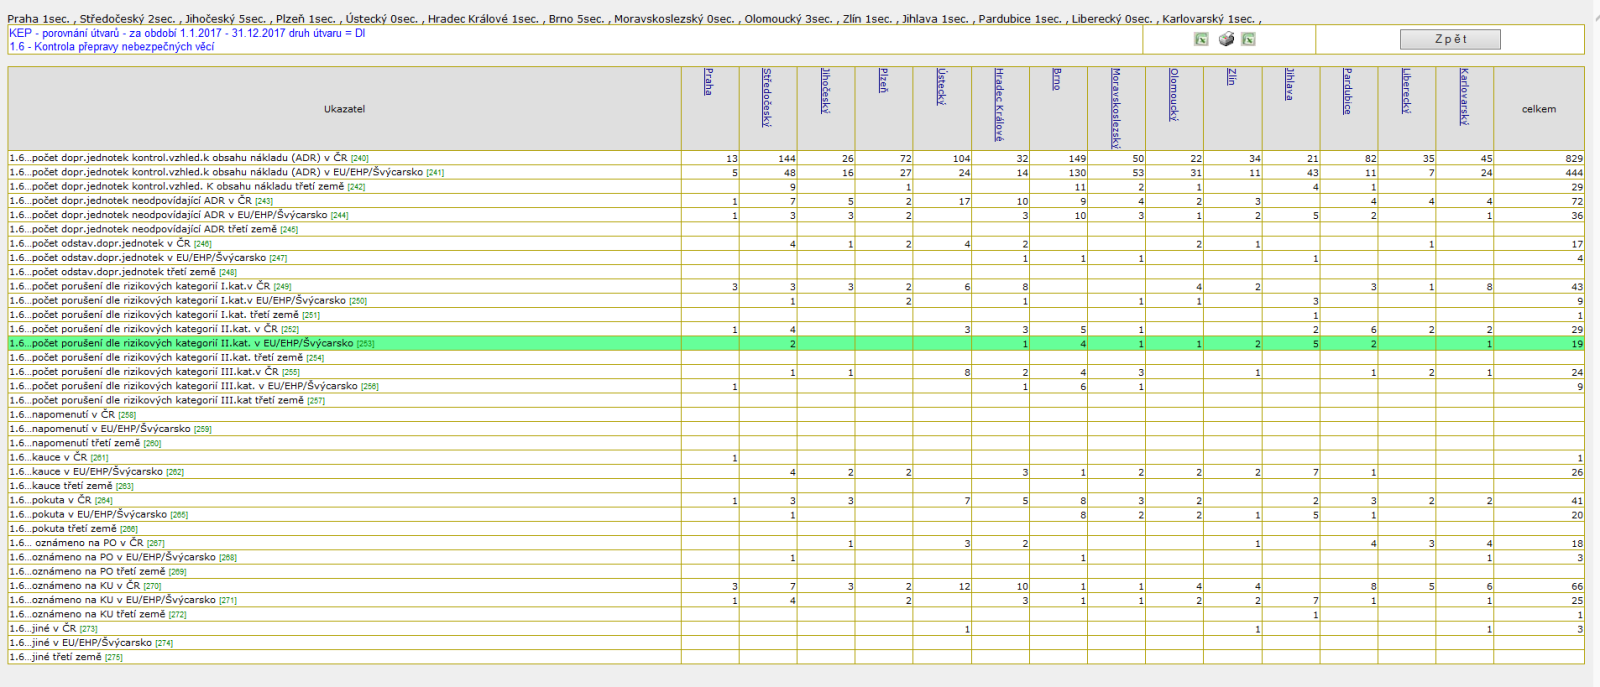The image size is (1600, 687).
Task: Select row 'III.kat.v ČR [255]'
Action: tap(796, 372)
